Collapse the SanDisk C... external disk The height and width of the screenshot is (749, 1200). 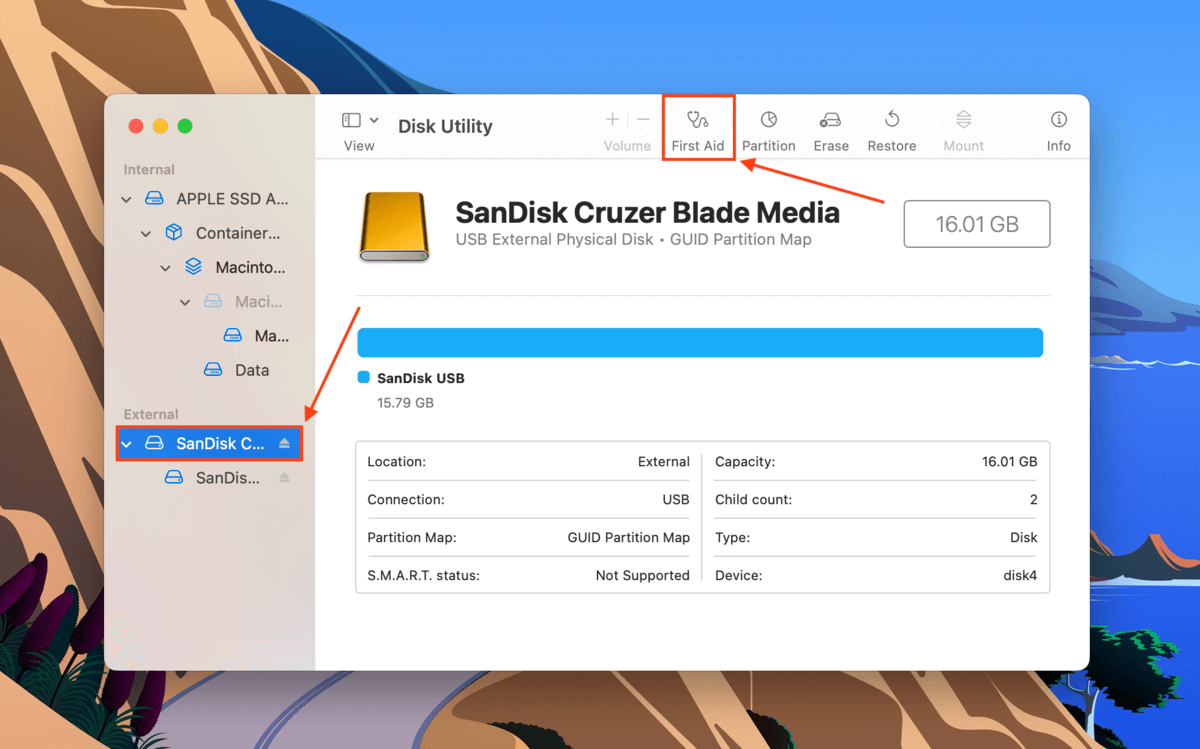point(126,443)
